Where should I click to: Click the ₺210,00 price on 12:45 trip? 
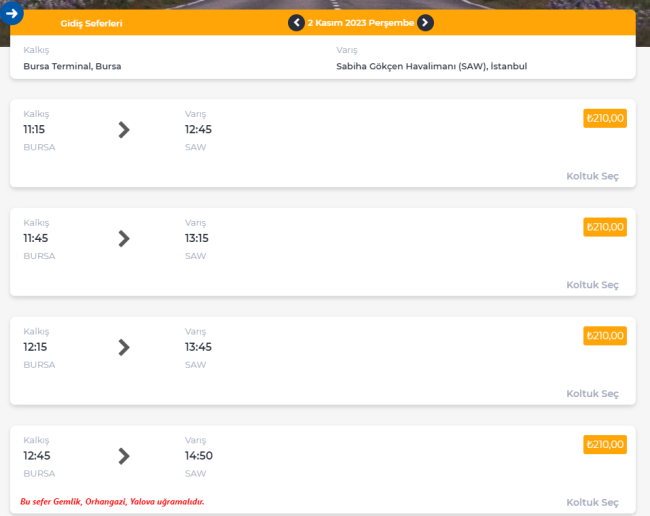pyautogui.click(x=605, y=444)
